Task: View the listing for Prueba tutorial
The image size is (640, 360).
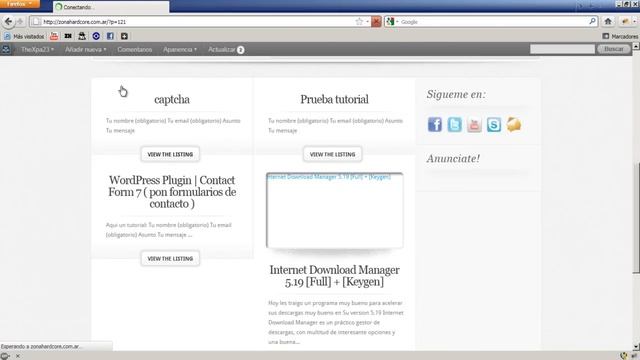Action: tap(332, 154)
